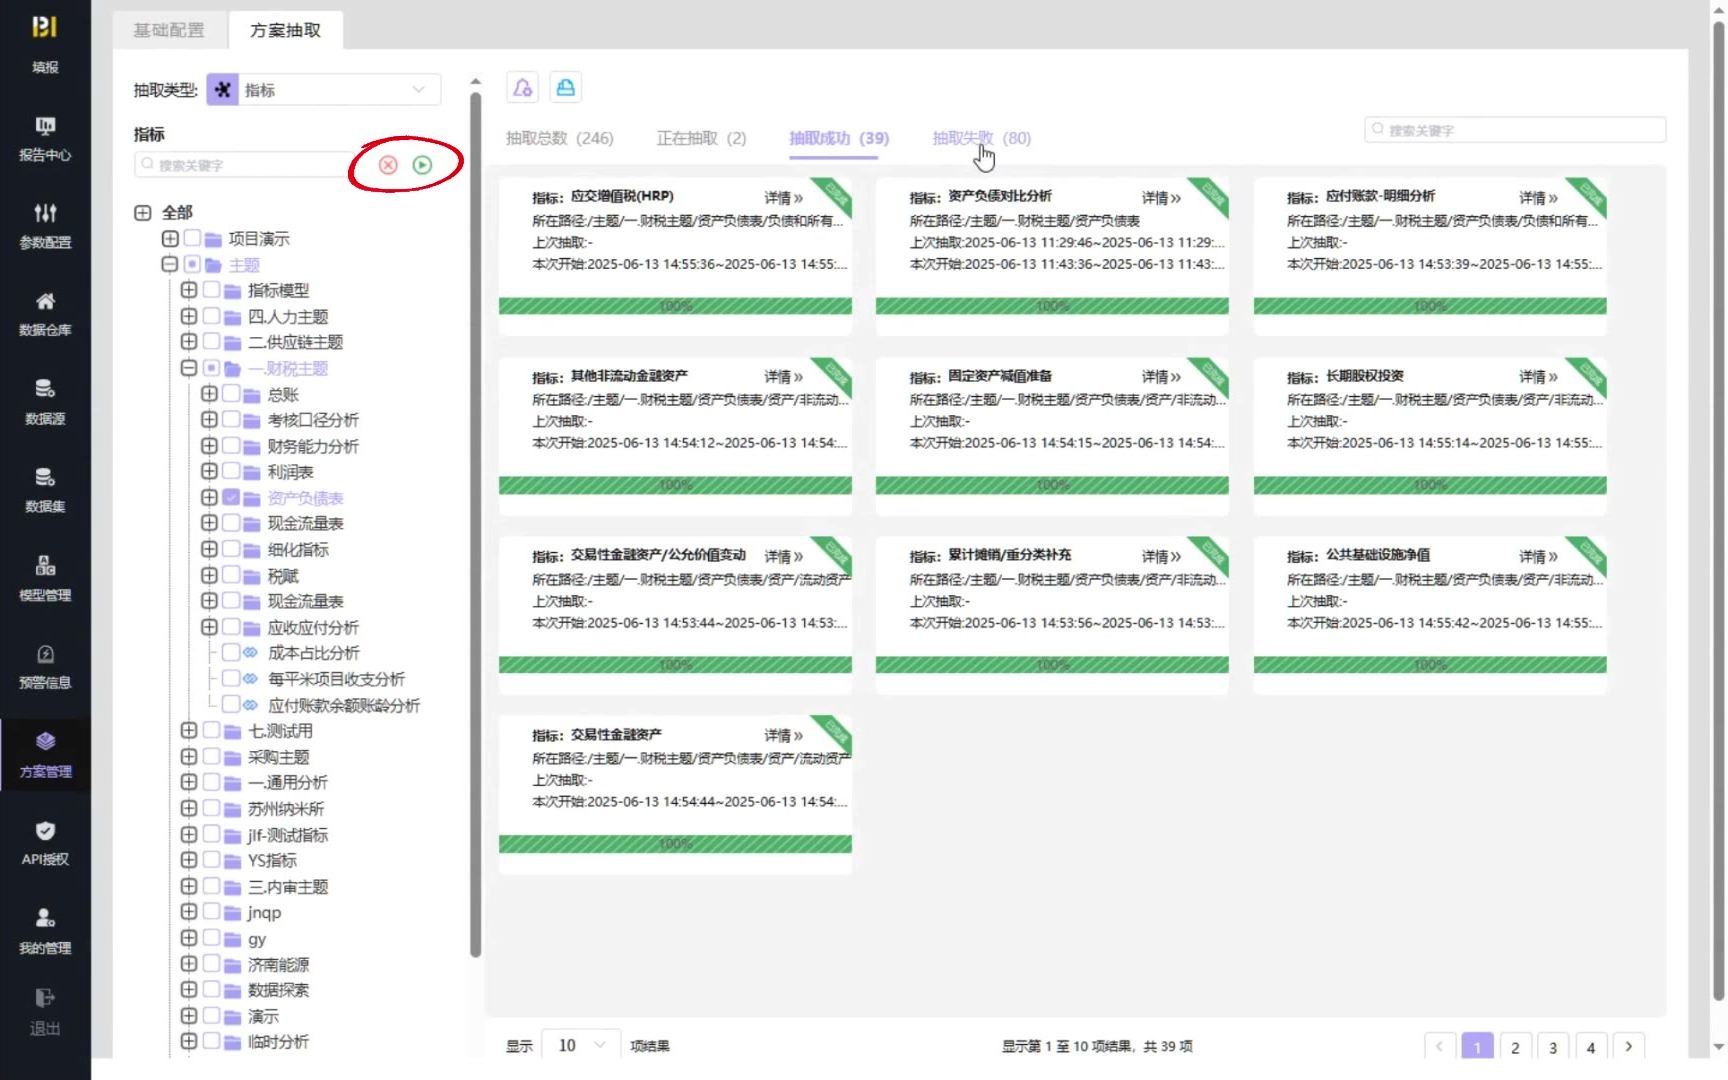Open 详情 for 应交增值税(HRP) card

783,198
